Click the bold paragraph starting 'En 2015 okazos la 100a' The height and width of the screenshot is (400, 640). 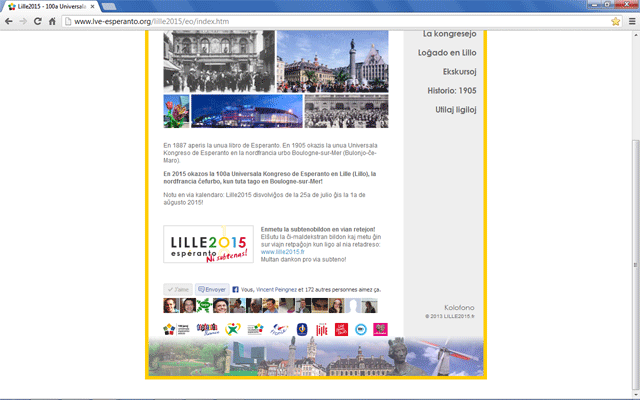[x=270, y=178]
